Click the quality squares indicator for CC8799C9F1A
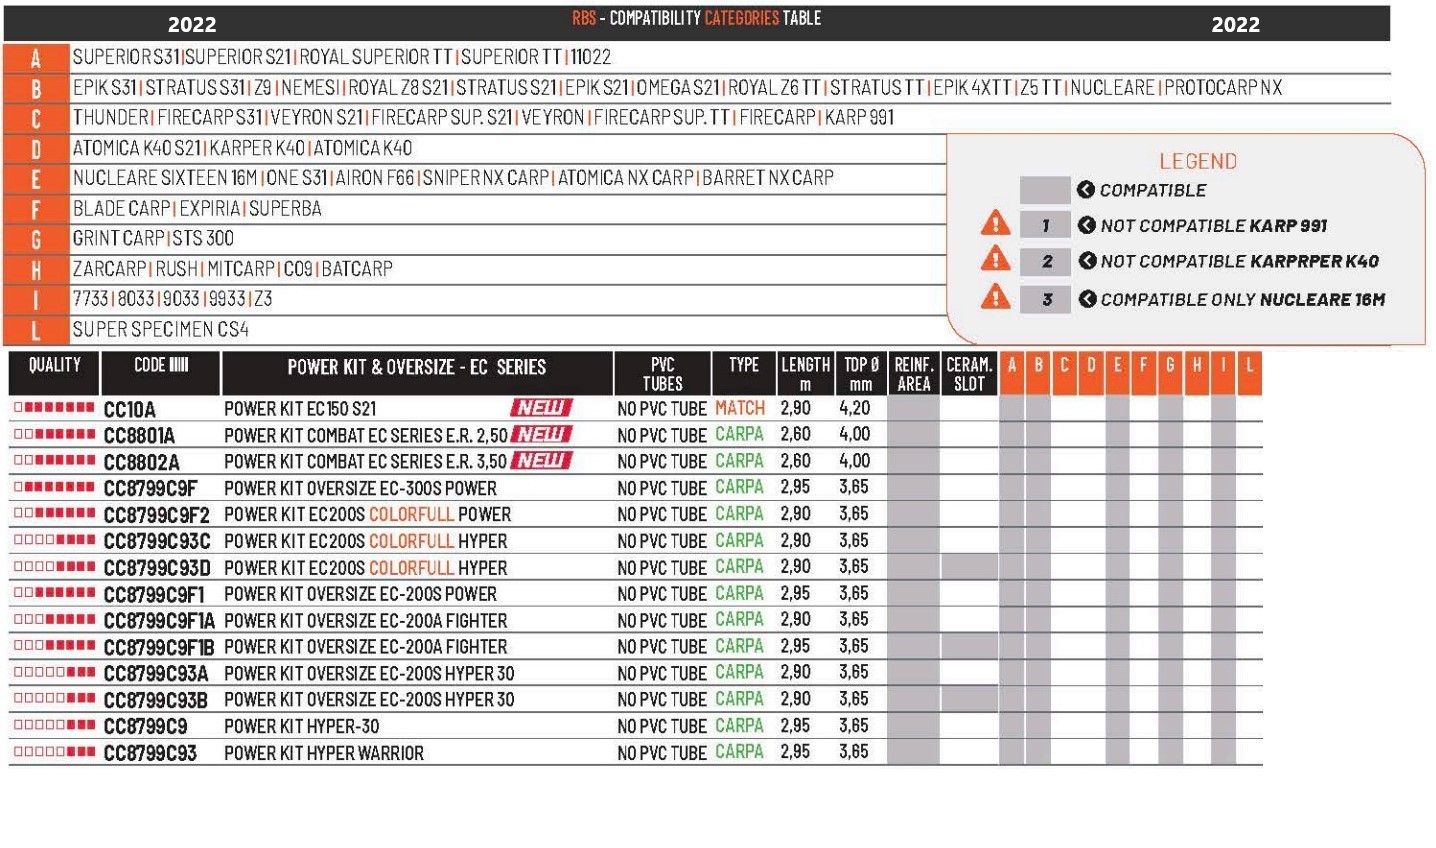The height and width of the screenshot is (848, 1436). coord(55,620)
